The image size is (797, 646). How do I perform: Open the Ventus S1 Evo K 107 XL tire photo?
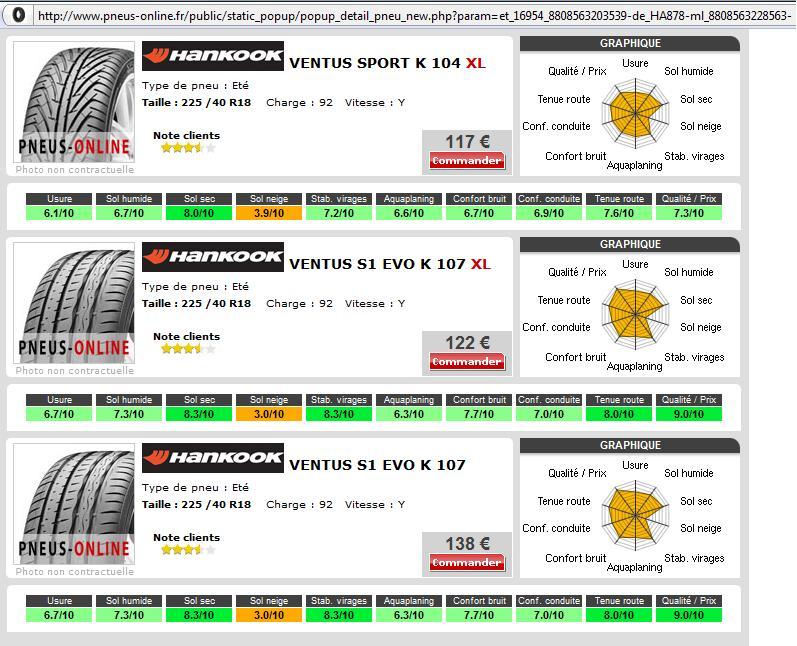pos(74,303)
